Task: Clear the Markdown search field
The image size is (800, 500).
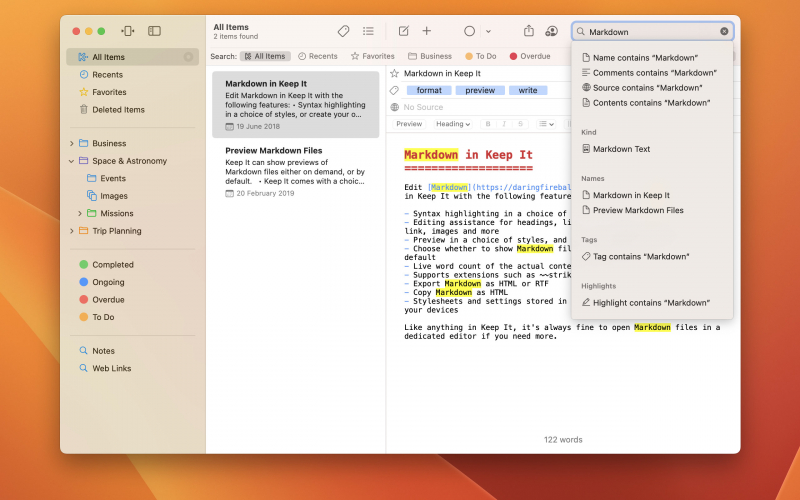Action: coord(724,31)
